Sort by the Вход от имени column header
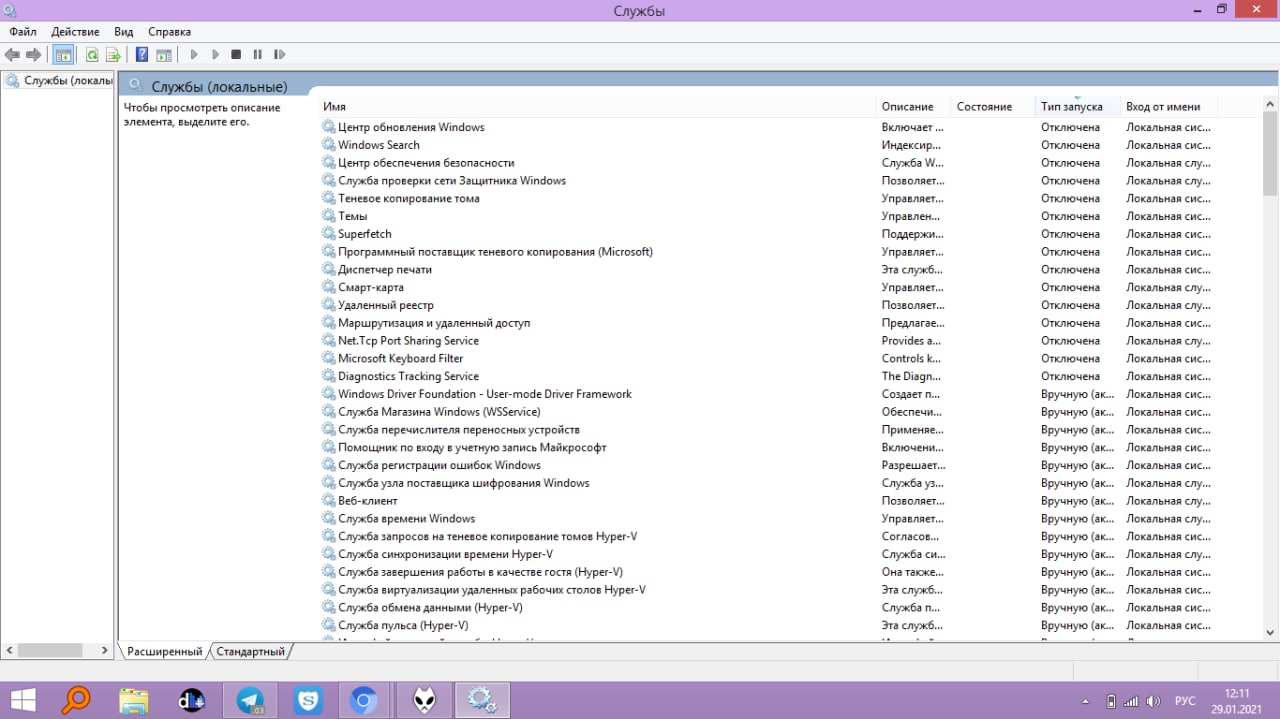Screen dimensions: 1280x719 pos(1169,106)
